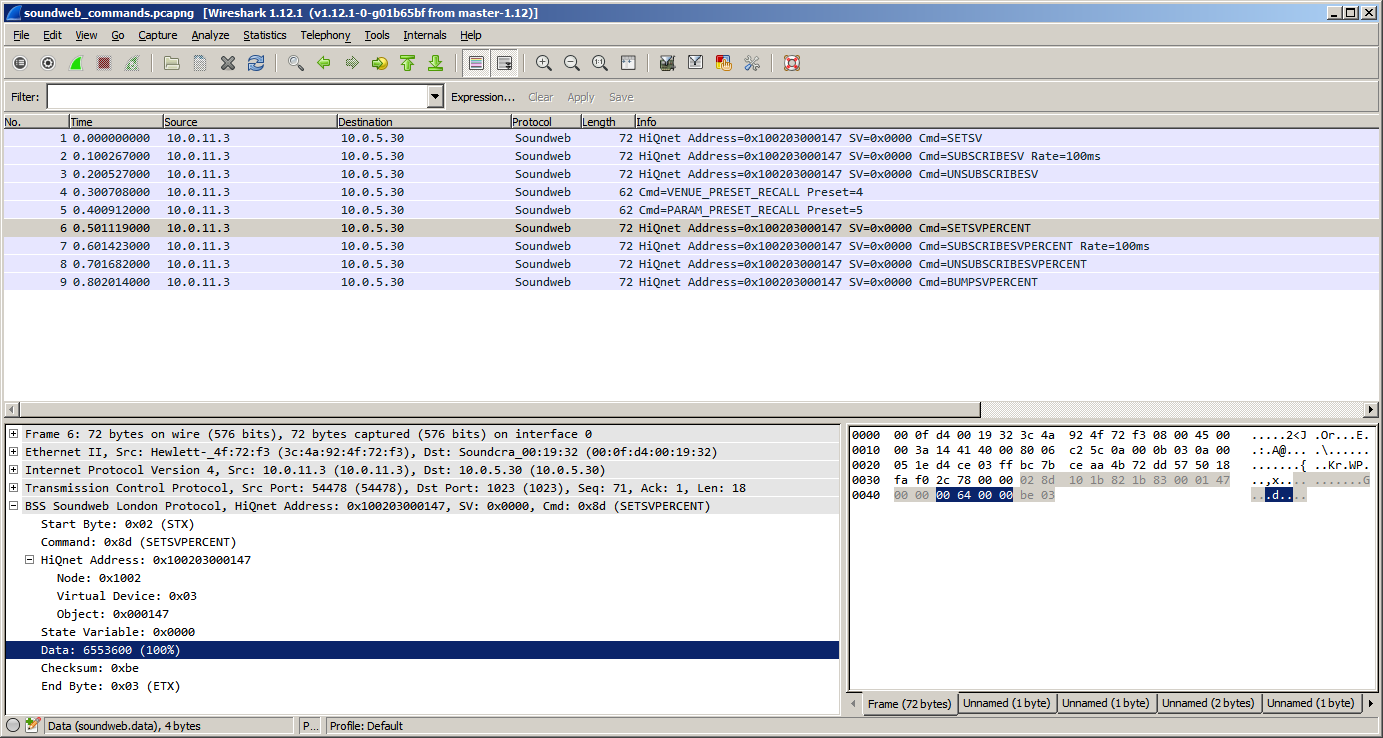Open the Statistics menu
1383x738 pixels.
tap(265, 35)
